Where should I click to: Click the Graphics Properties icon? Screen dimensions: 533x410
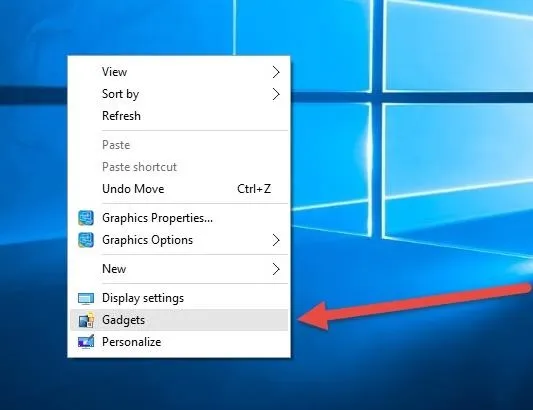click(86, 218)
